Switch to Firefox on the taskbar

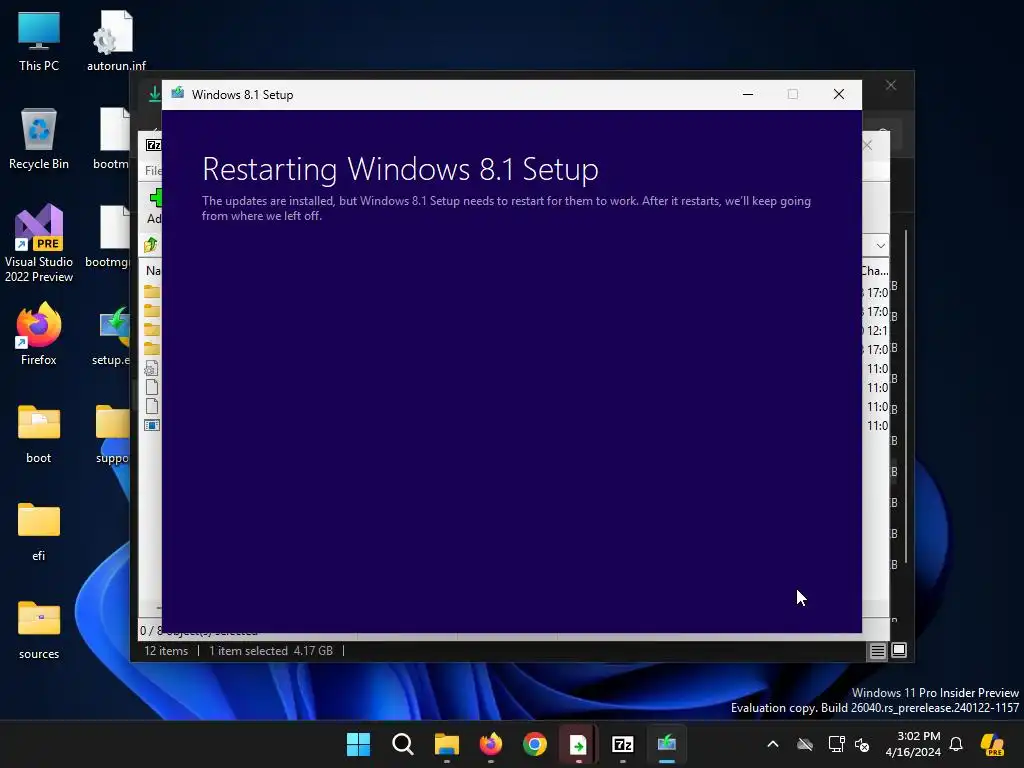coord(490,744)
